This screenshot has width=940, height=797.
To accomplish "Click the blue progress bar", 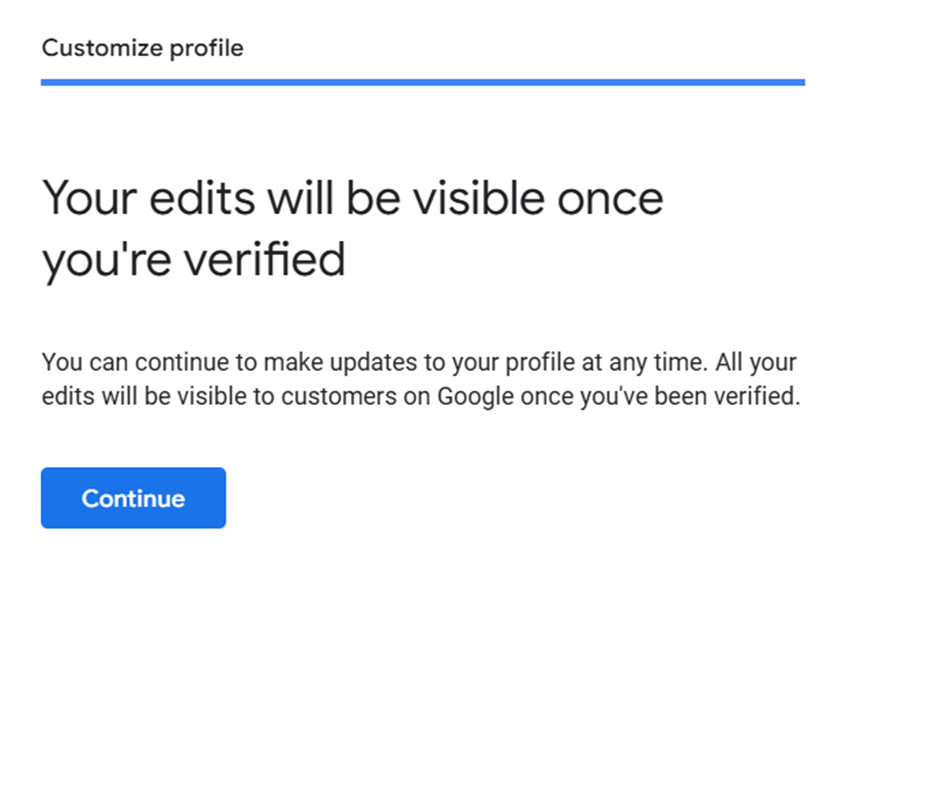I will click(x=422, y=82).
